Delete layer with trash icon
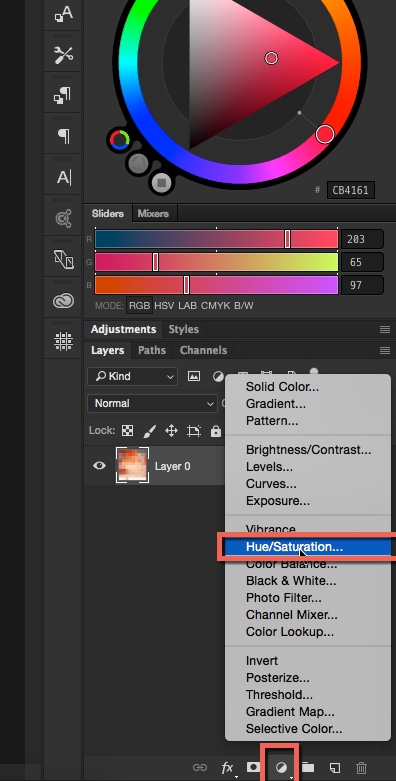This screenshot has width=396, height=781. tap(362, 768)
